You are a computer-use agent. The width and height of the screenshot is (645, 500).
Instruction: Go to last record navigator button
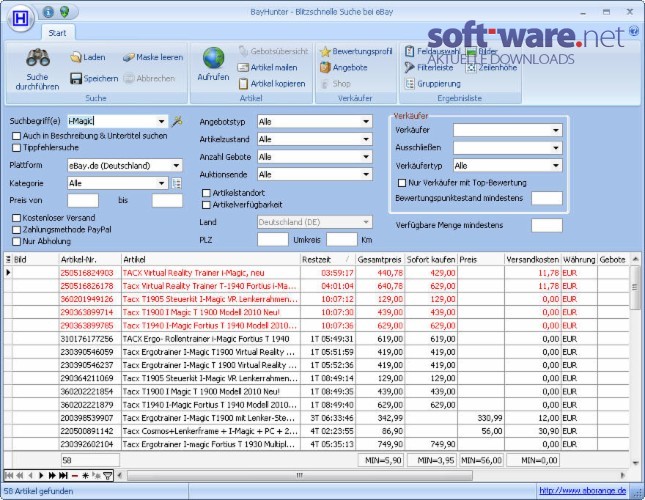click(63, 476)
